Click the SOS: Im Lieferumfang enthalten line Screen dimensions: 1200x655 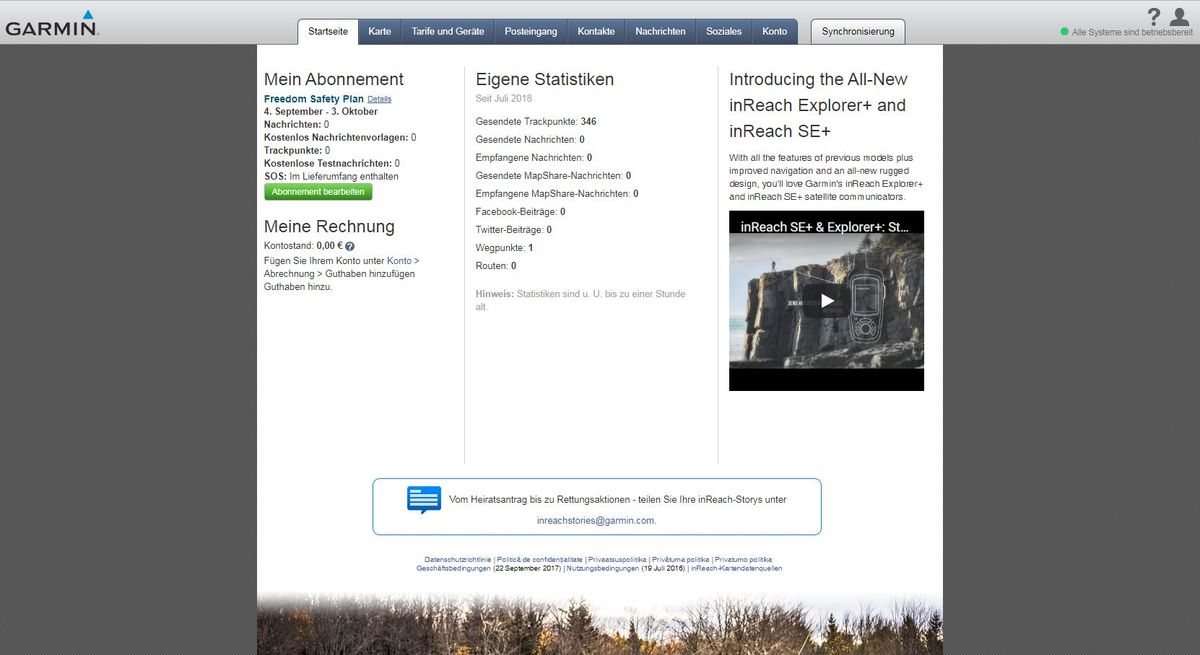pos(331,176)
